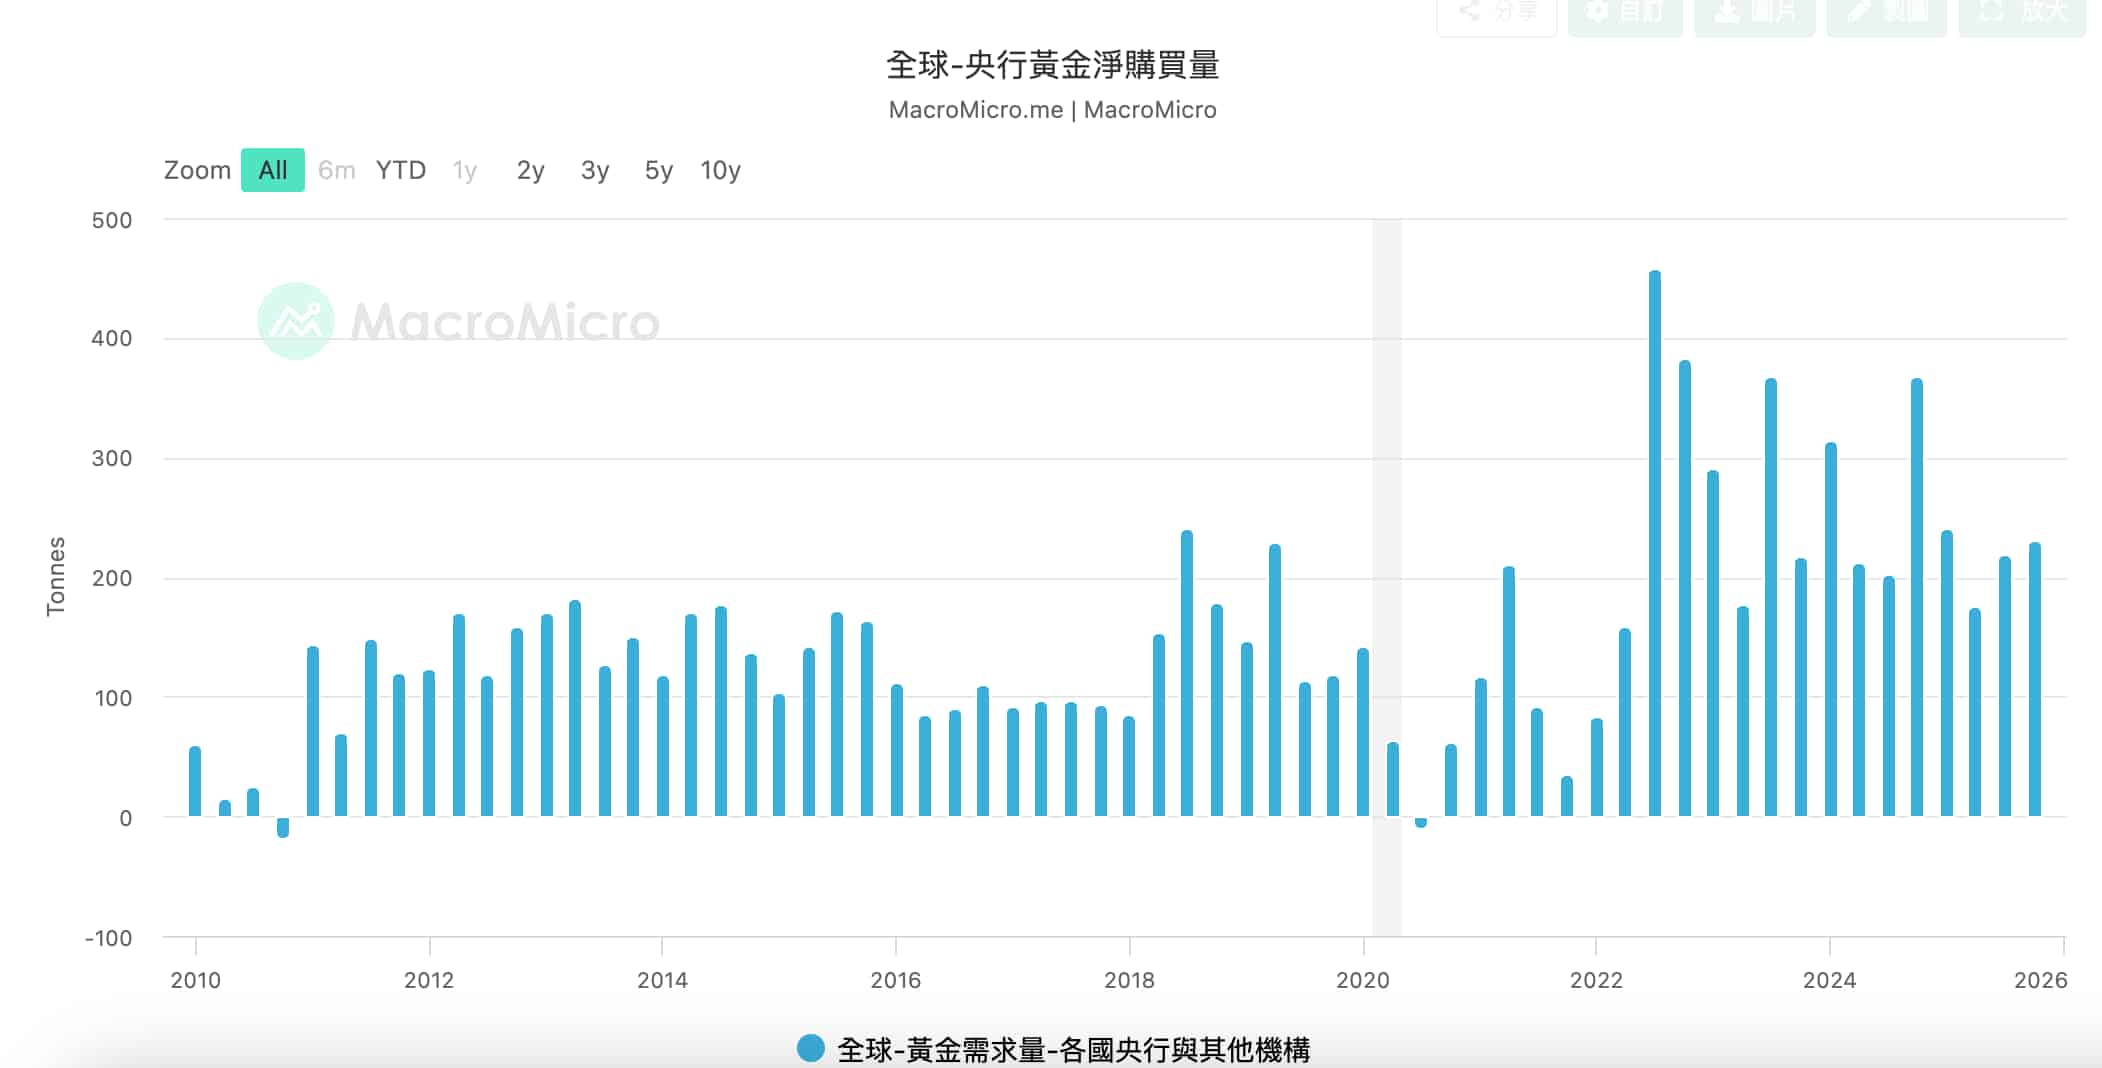Click the last bar before 2026
Image resolution: width=2102 pixels, height=1068 pixels.
click(x=2035, y=680)
